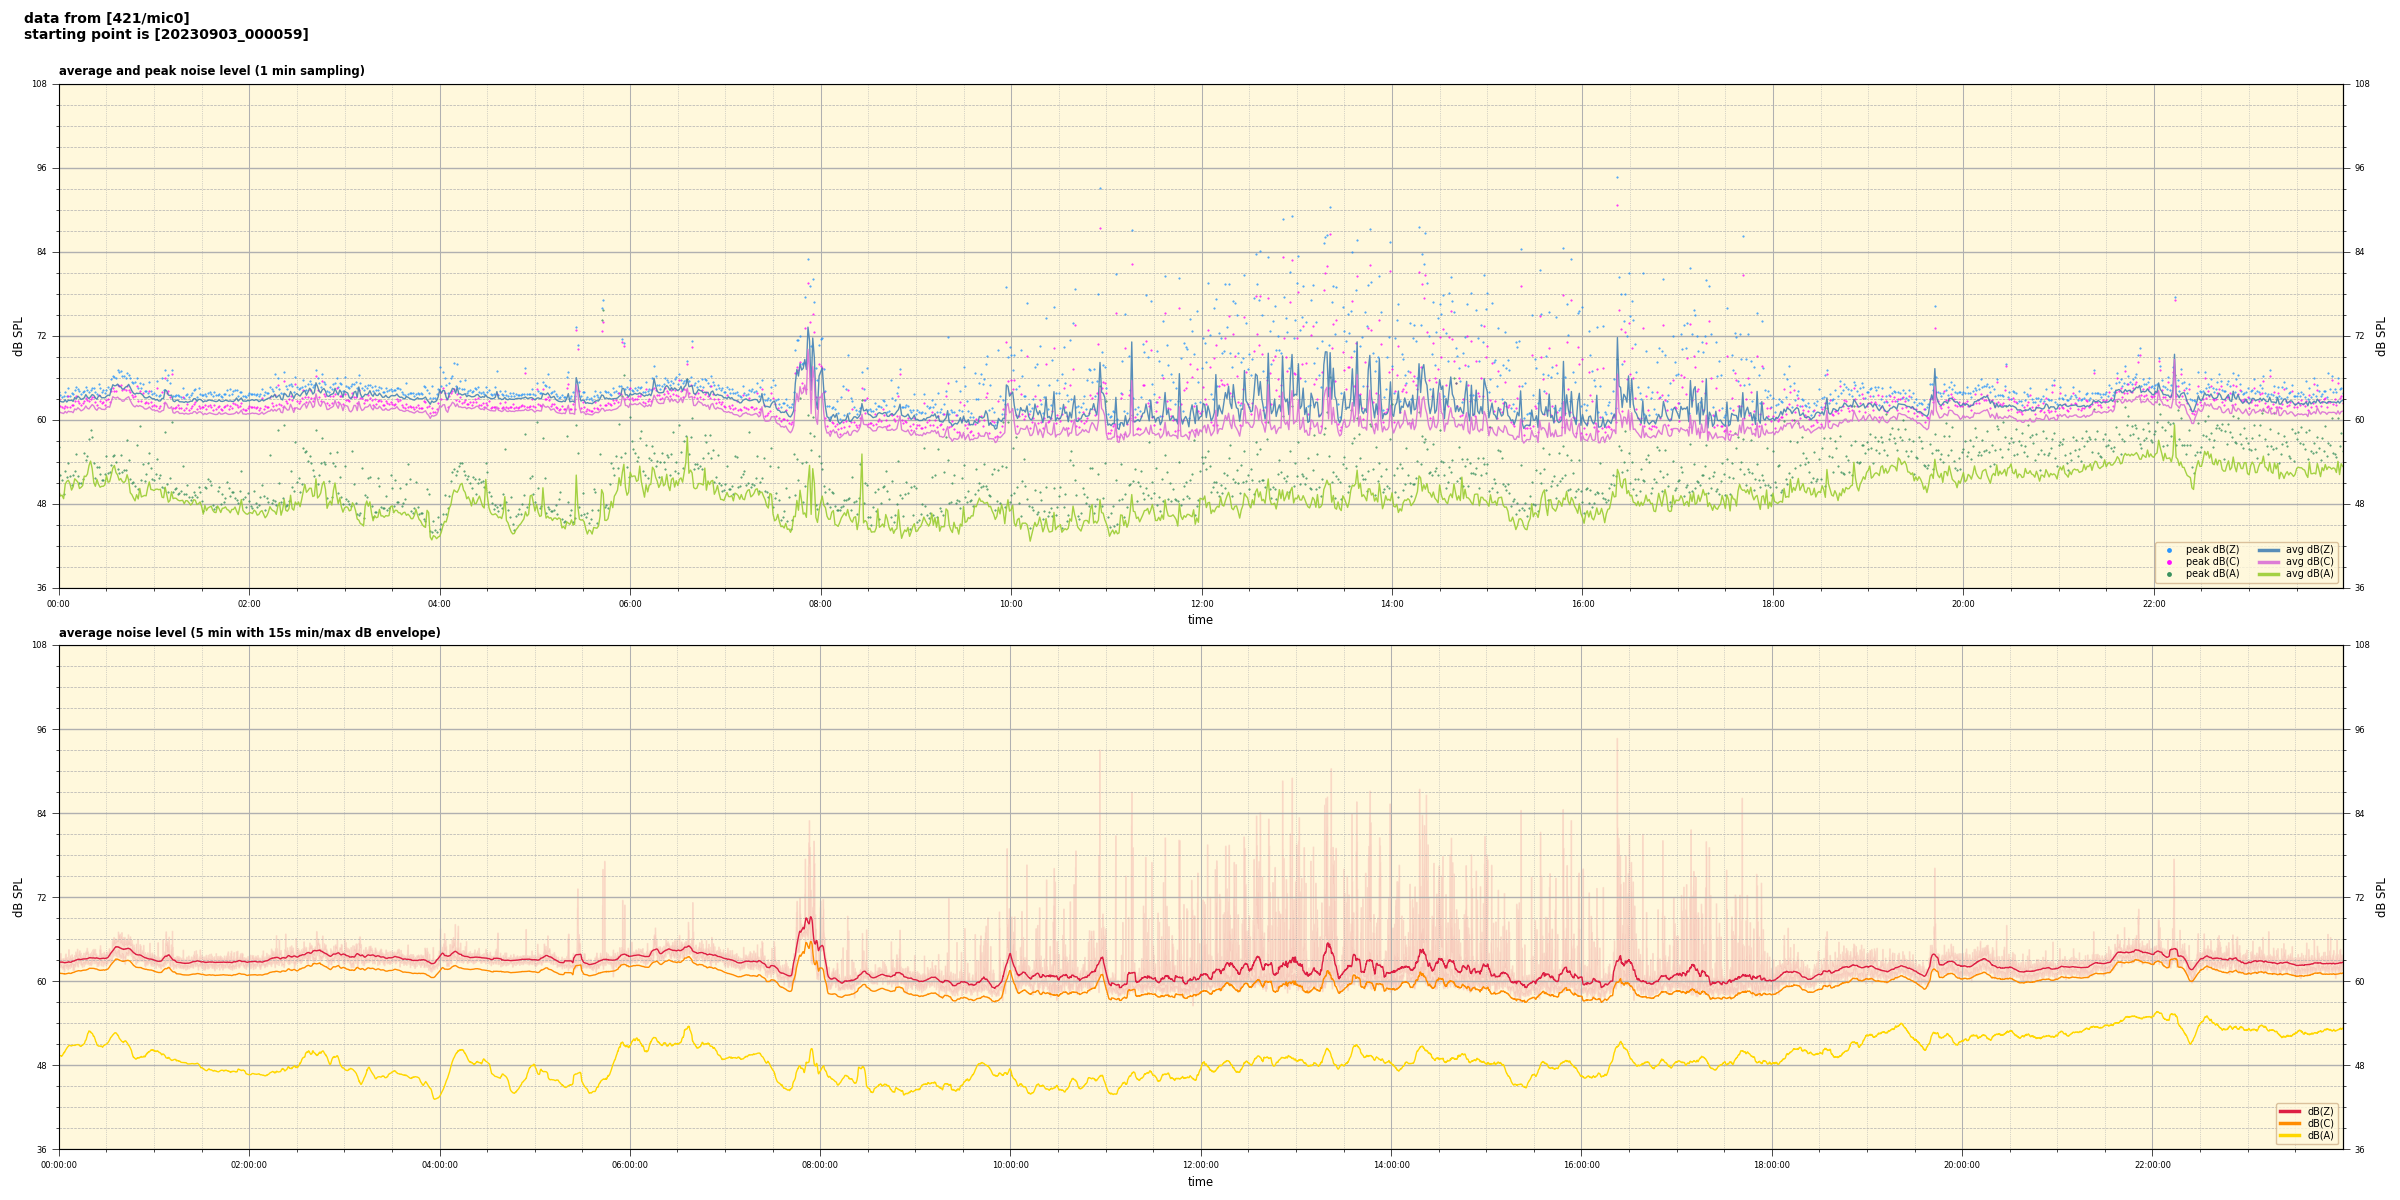Click the avg dB(Z) legend line
Viewport: 2400px width, 1200px height.
click(2269, 550)
